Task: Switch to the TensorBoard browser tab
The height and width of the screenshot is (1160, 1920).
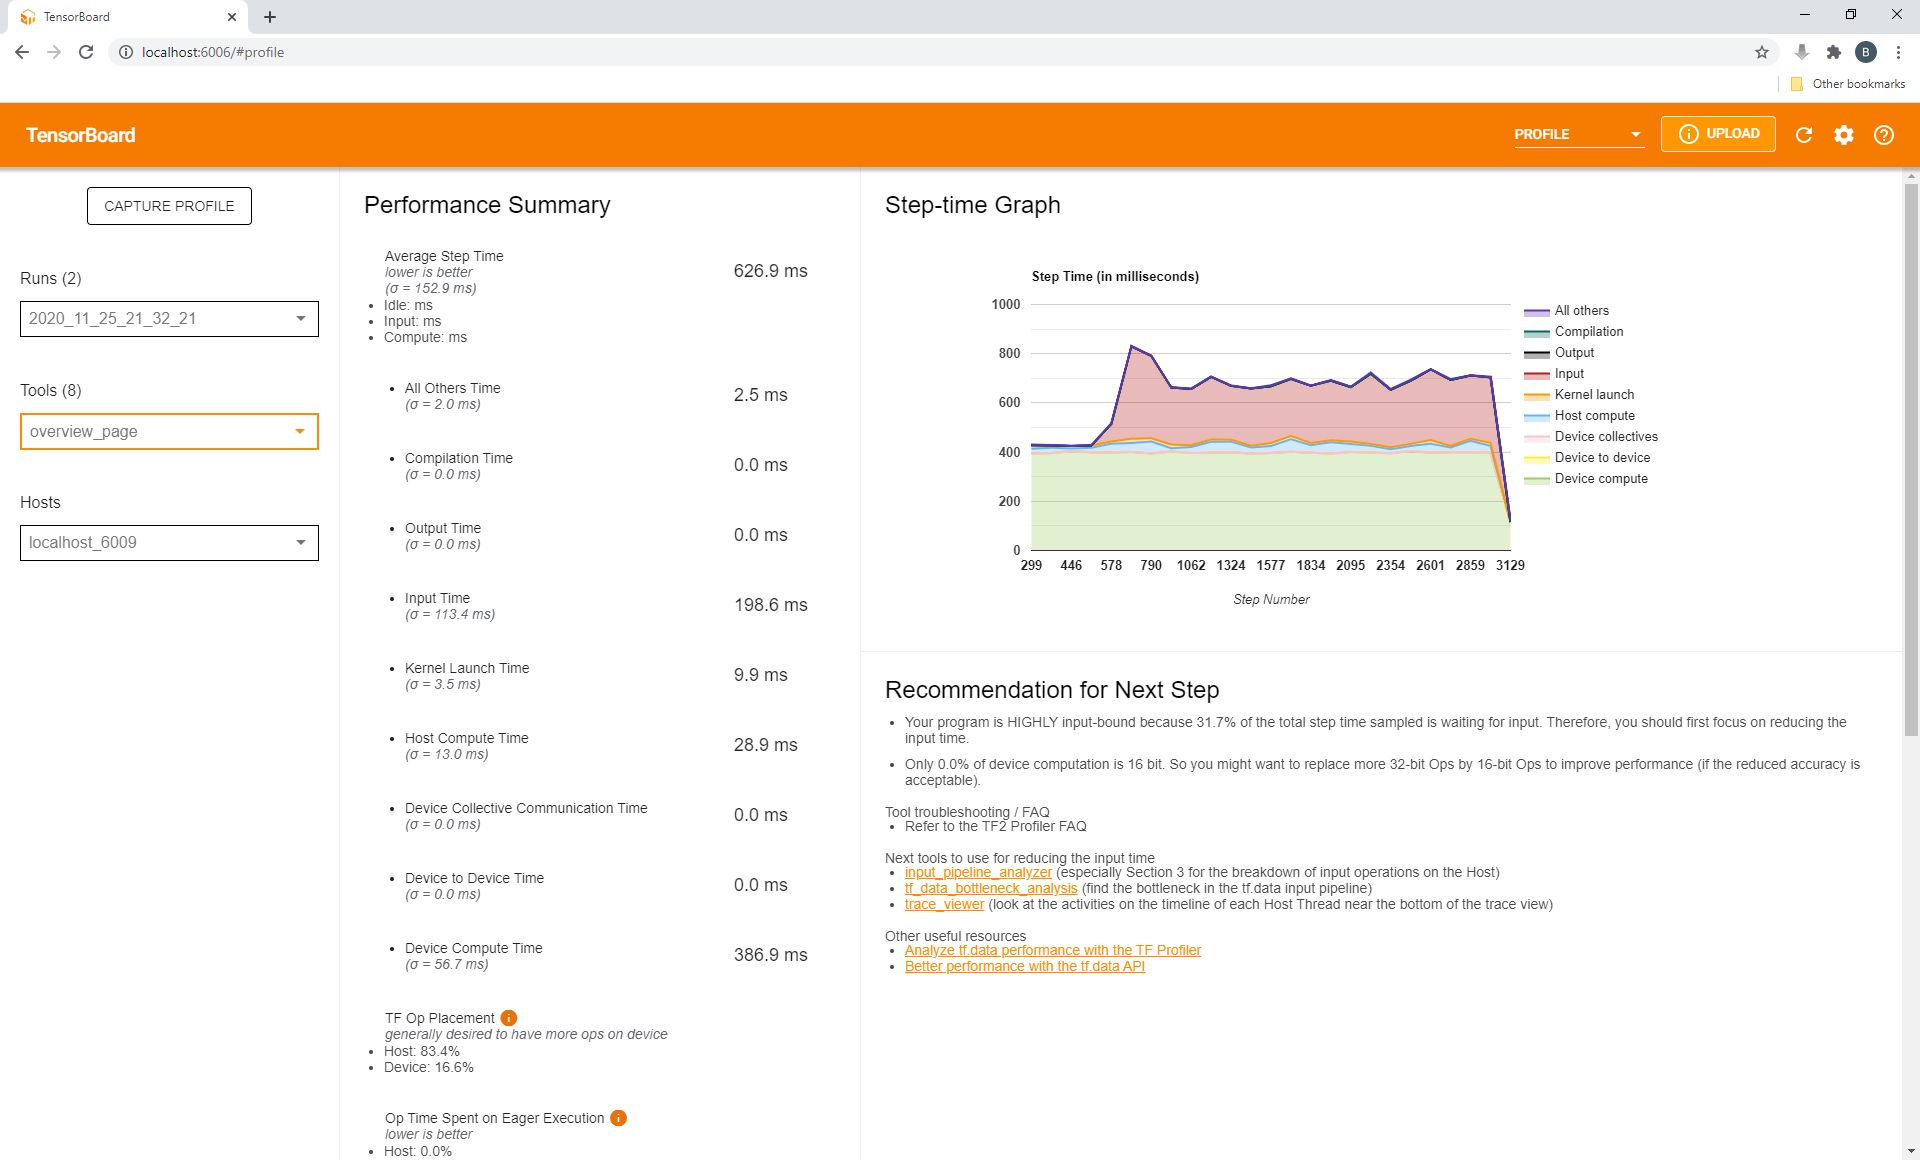Action: click(x=120, y=16)
